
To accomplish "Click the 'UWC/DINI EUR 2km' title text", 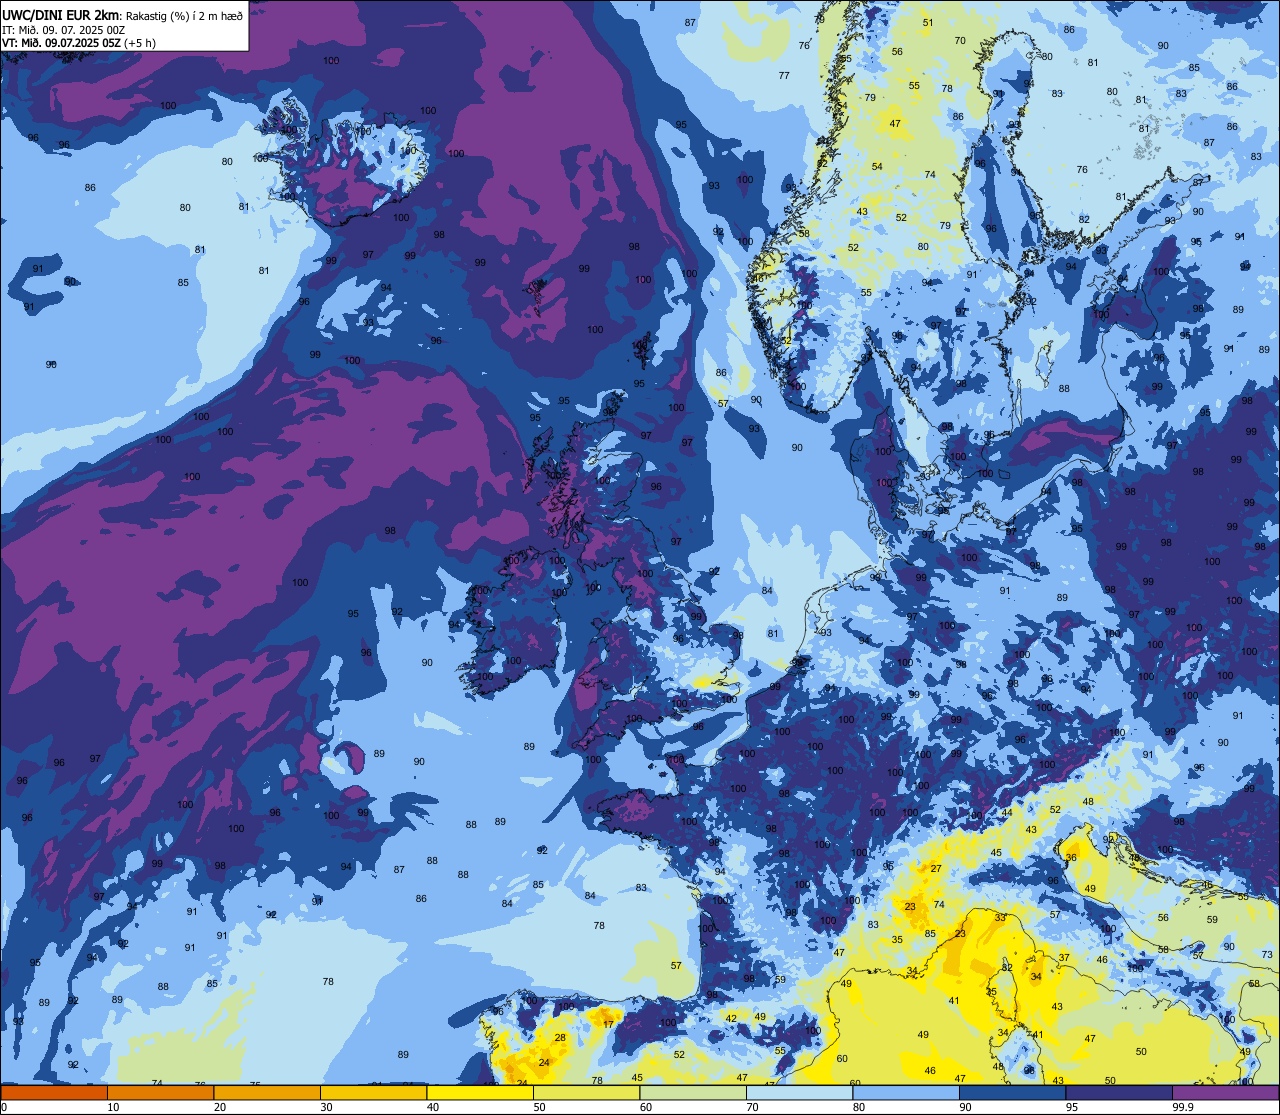I will point(60,15).
